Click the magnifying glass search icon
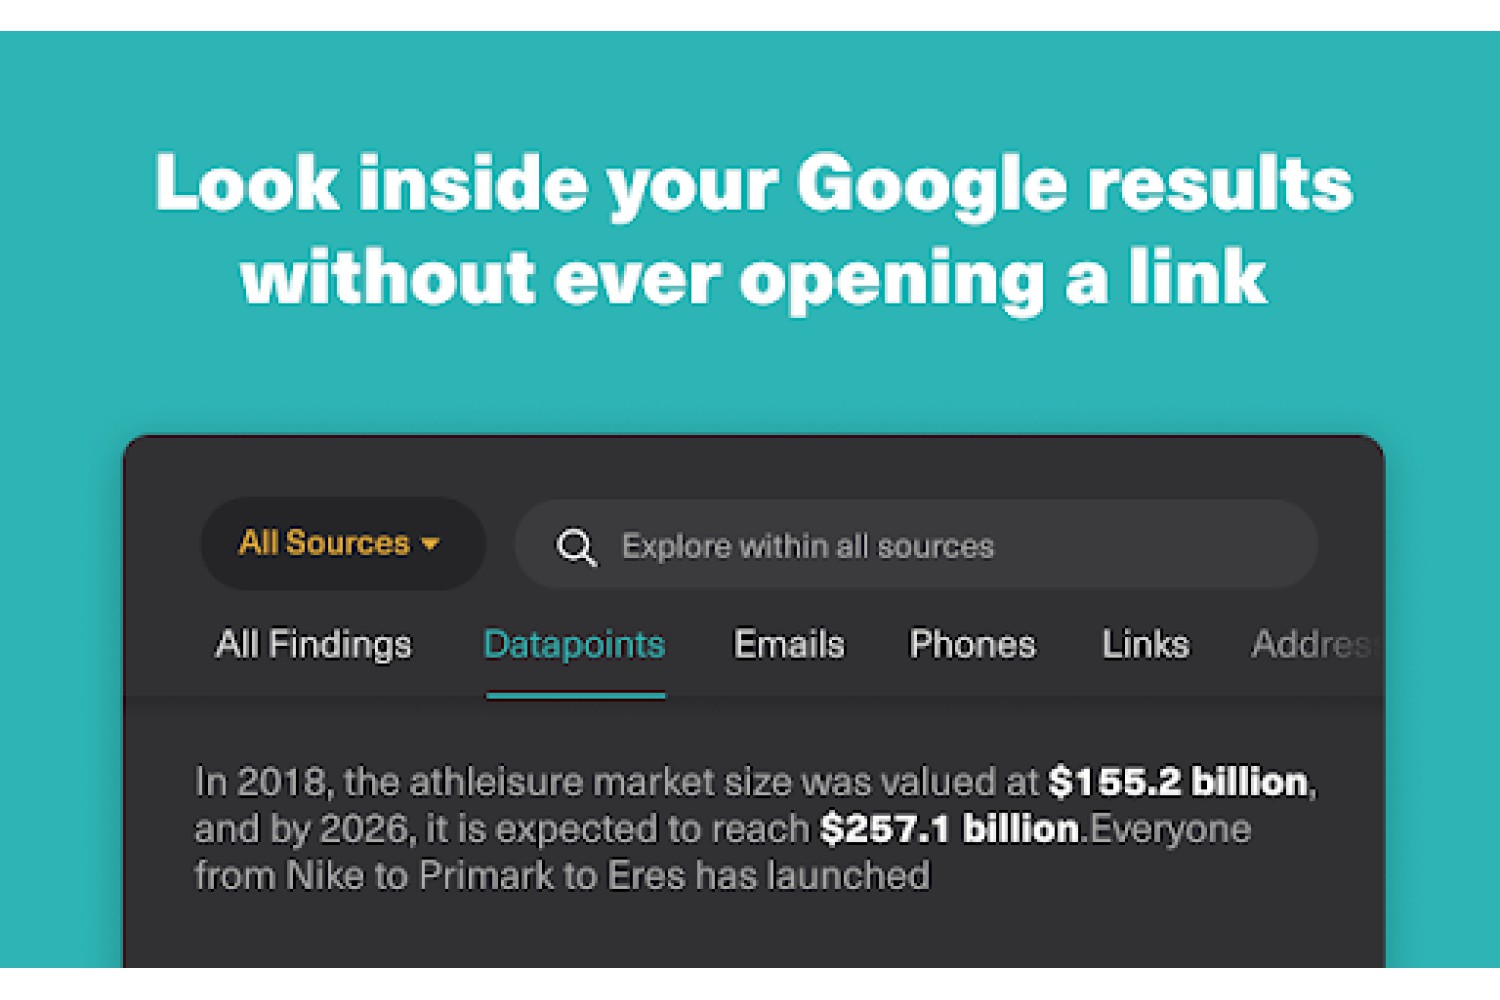 point(576,547)
